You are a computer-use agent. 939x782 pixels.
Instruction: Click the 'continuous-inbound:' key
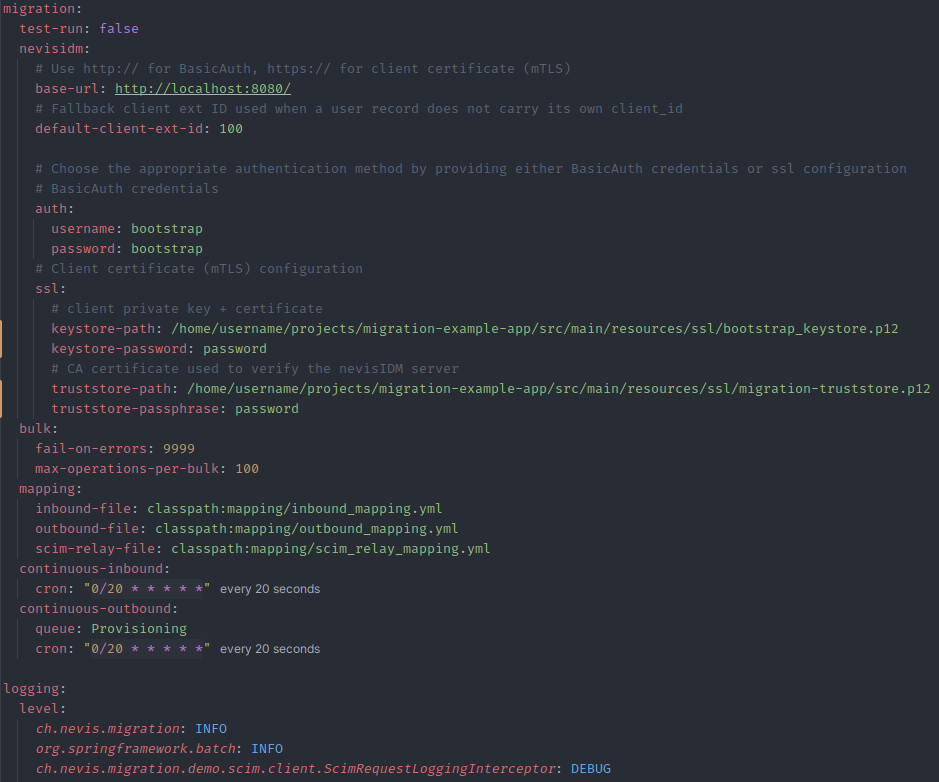[95, 568]
